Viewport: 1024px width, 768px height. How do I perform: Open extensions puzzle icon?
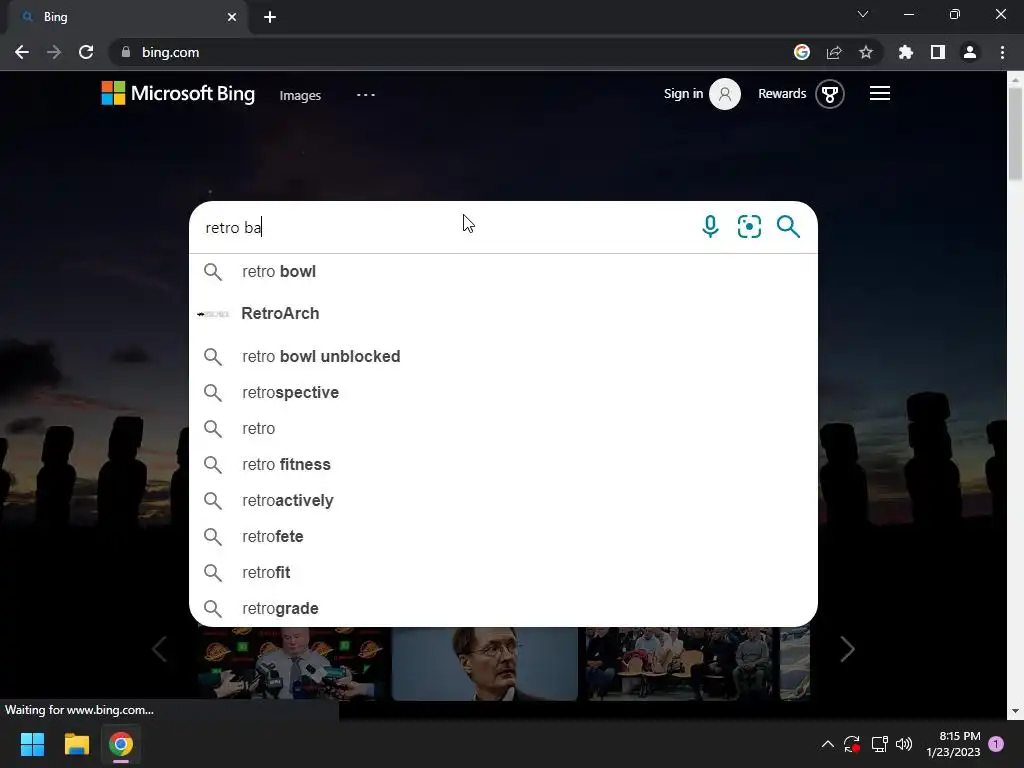tap(906, 52)
